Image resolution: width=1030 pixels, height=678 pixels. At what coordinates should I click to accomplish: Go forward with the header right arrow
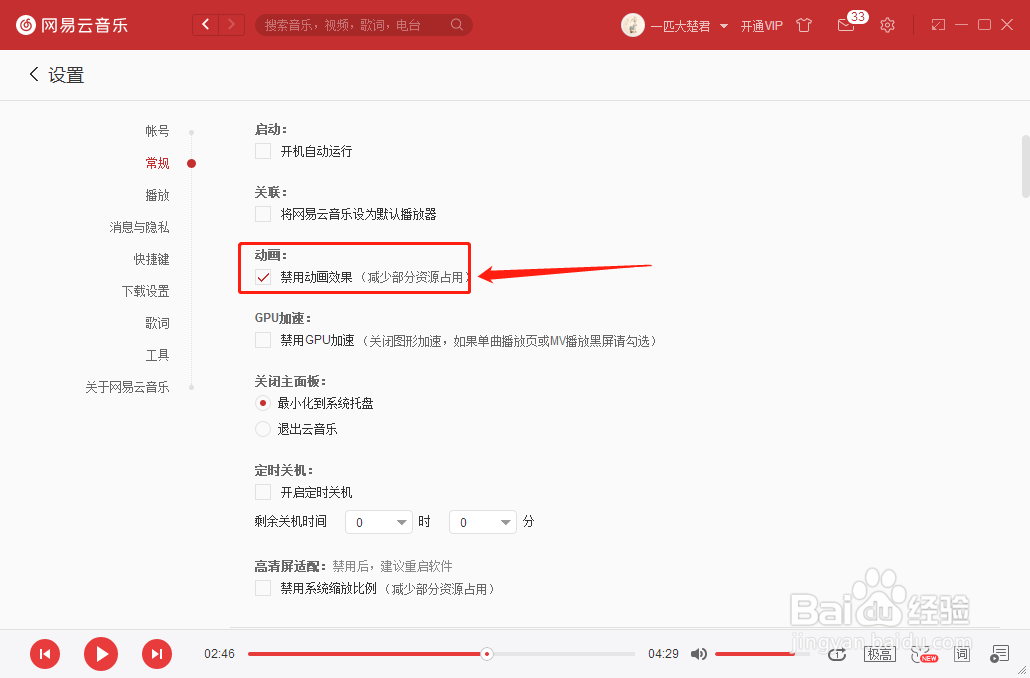(231, 25)
